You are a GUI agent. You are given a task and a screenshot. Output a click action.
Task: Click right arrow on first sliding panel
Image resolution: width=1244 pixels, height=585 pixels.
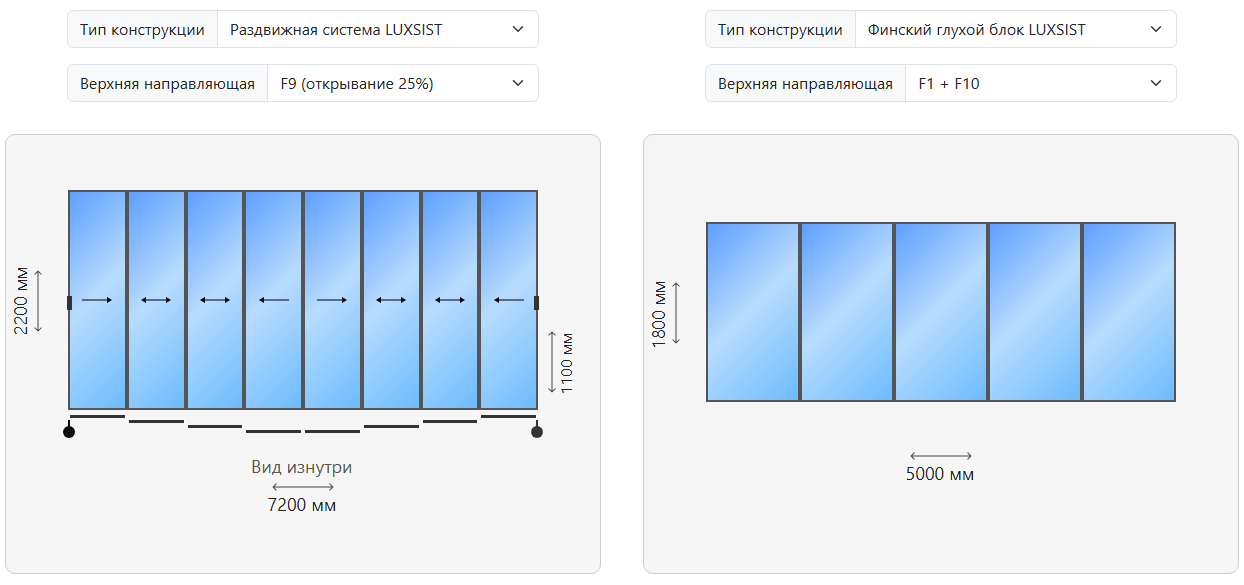click(x=97, y=300)
